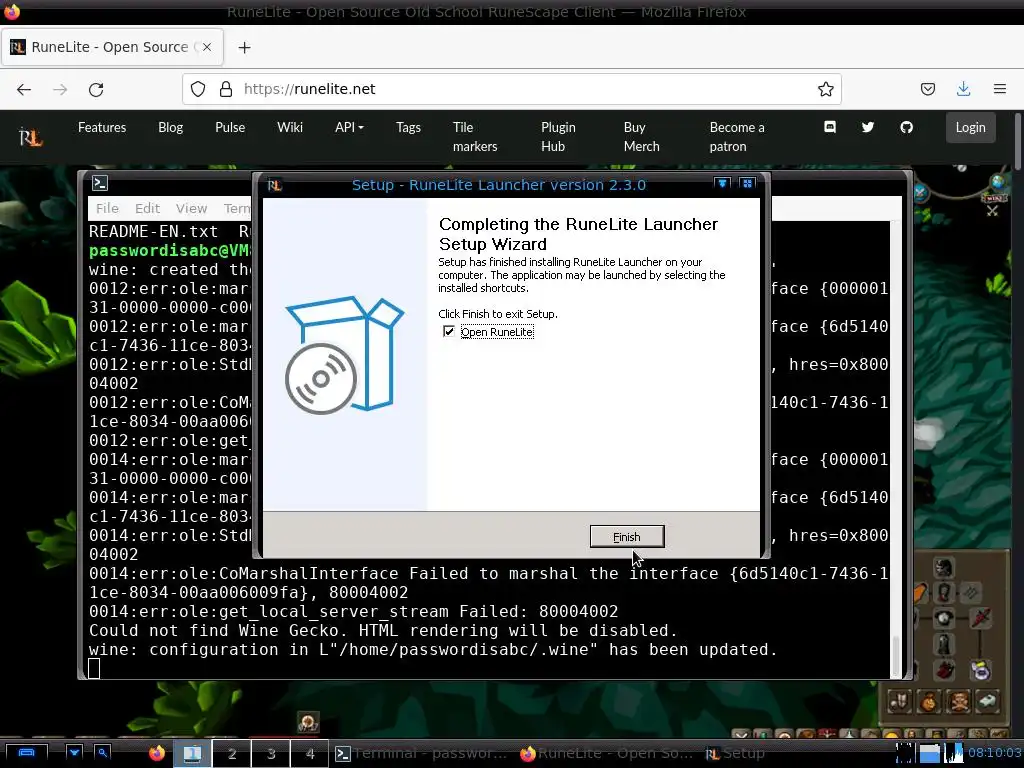This screenshot has width=1024, height=768.
Task: Bookmark the page with star icon
Action: pos(825,89)
